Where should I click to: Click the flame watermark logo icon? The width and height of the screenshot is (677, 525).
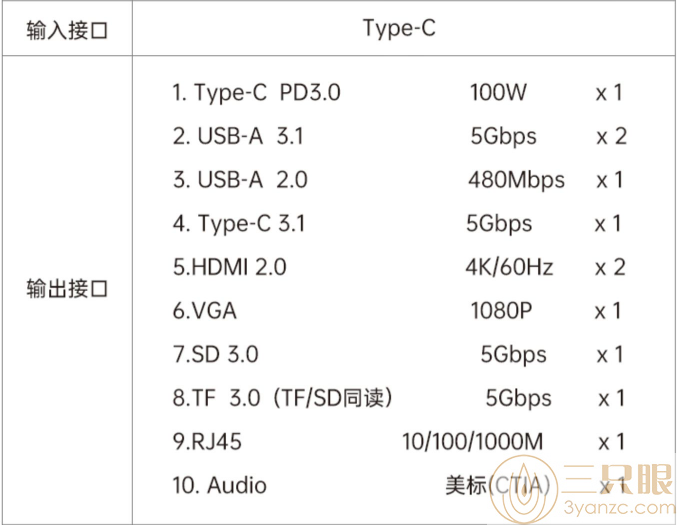[523, 491]
